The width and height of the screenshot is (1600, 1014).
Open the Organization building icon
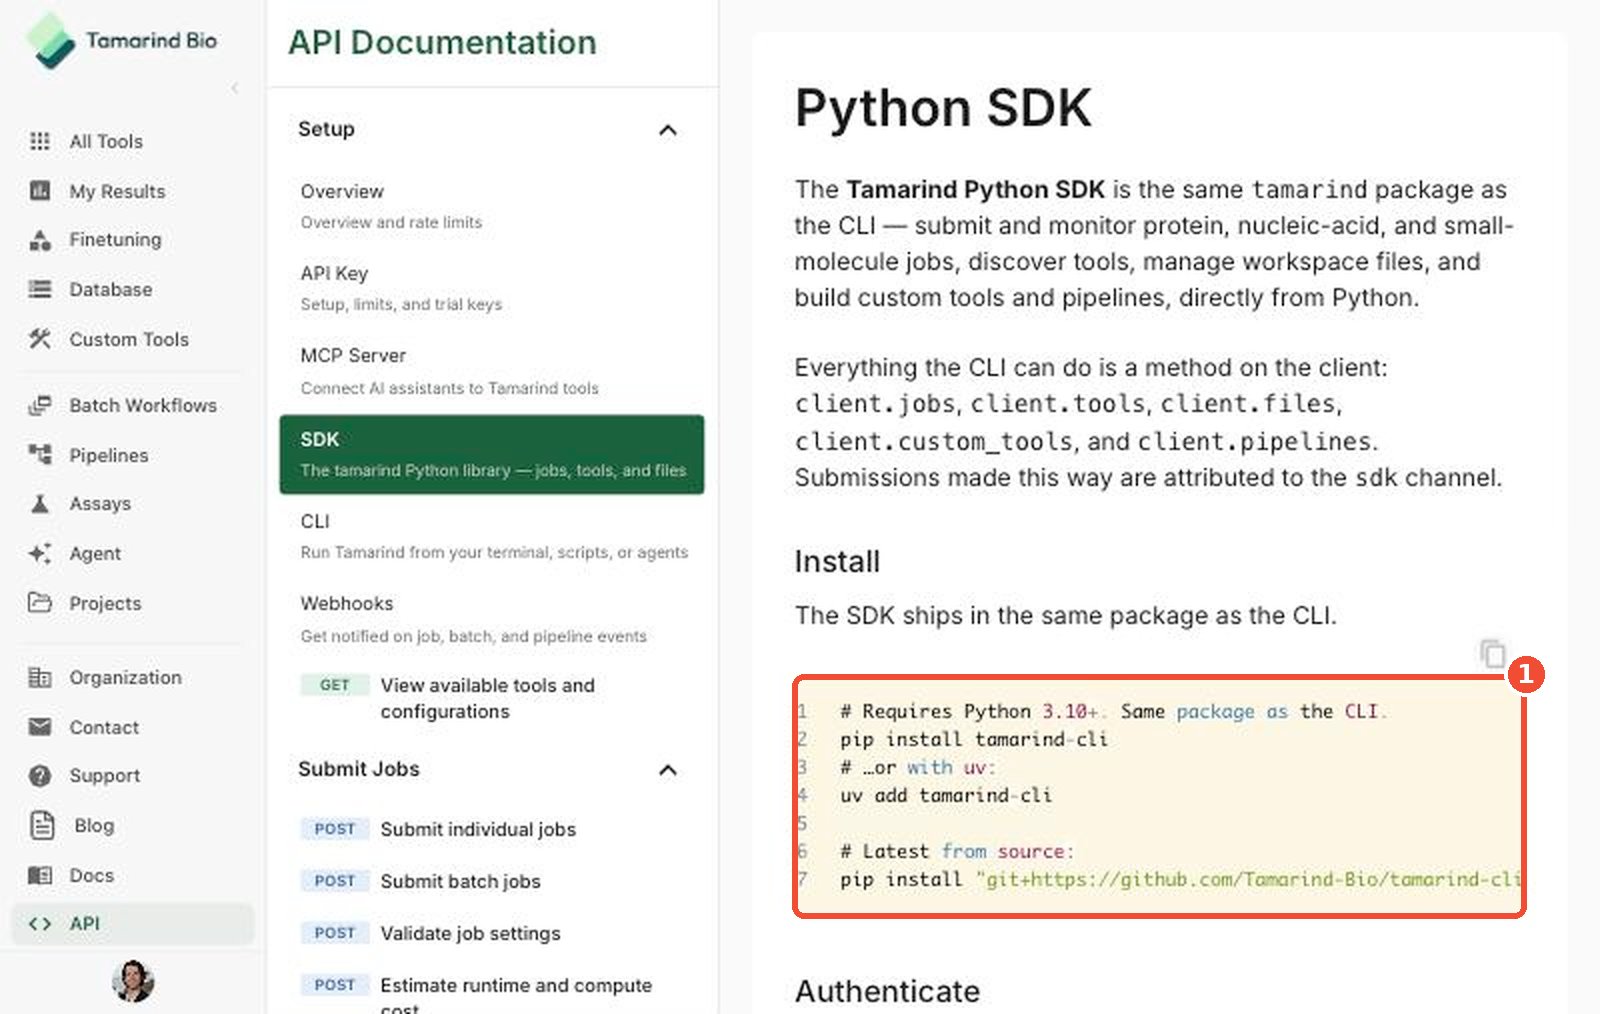coord(40,677)
